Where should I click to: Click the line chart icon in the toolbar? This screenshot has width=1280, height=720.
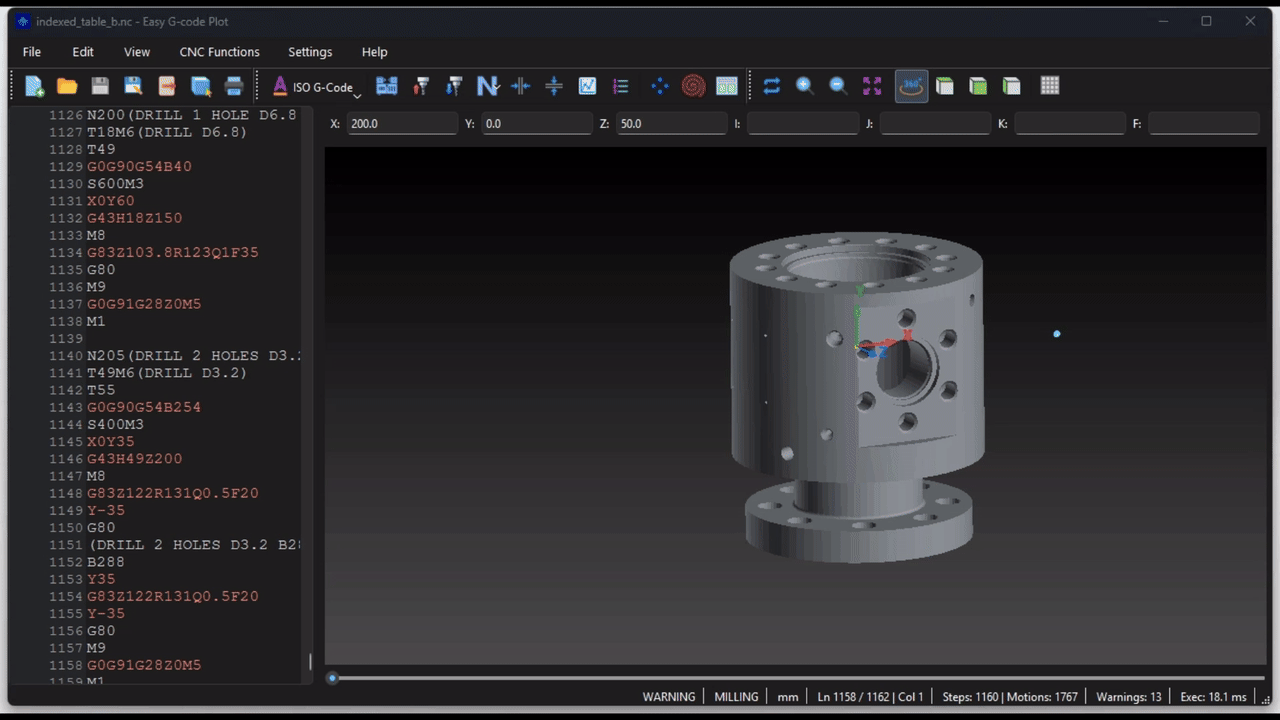587,86
